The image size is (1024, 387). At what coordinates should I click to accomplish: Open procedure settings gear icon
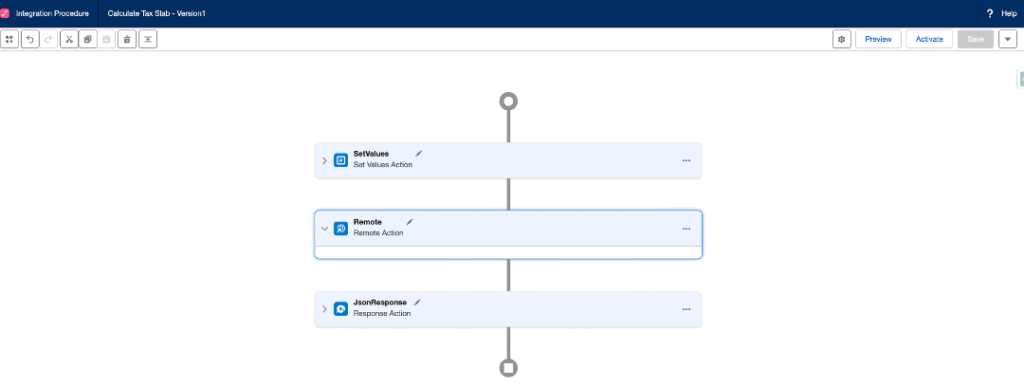coord(842,39)
